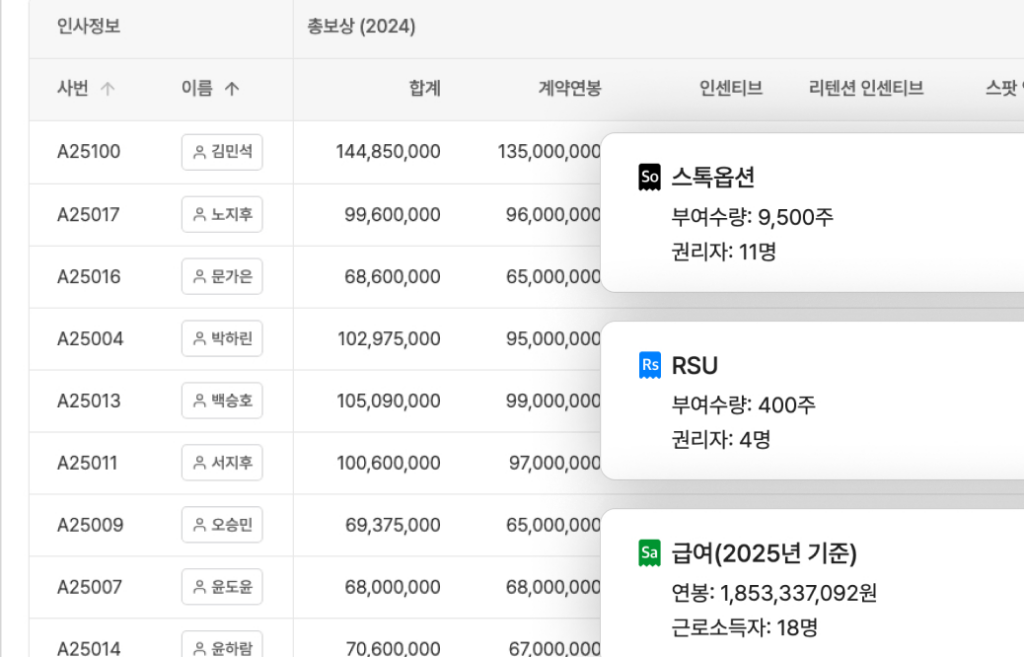Click the blue Rs RSU icon
Screen dimensions: 1024x657
649,366
